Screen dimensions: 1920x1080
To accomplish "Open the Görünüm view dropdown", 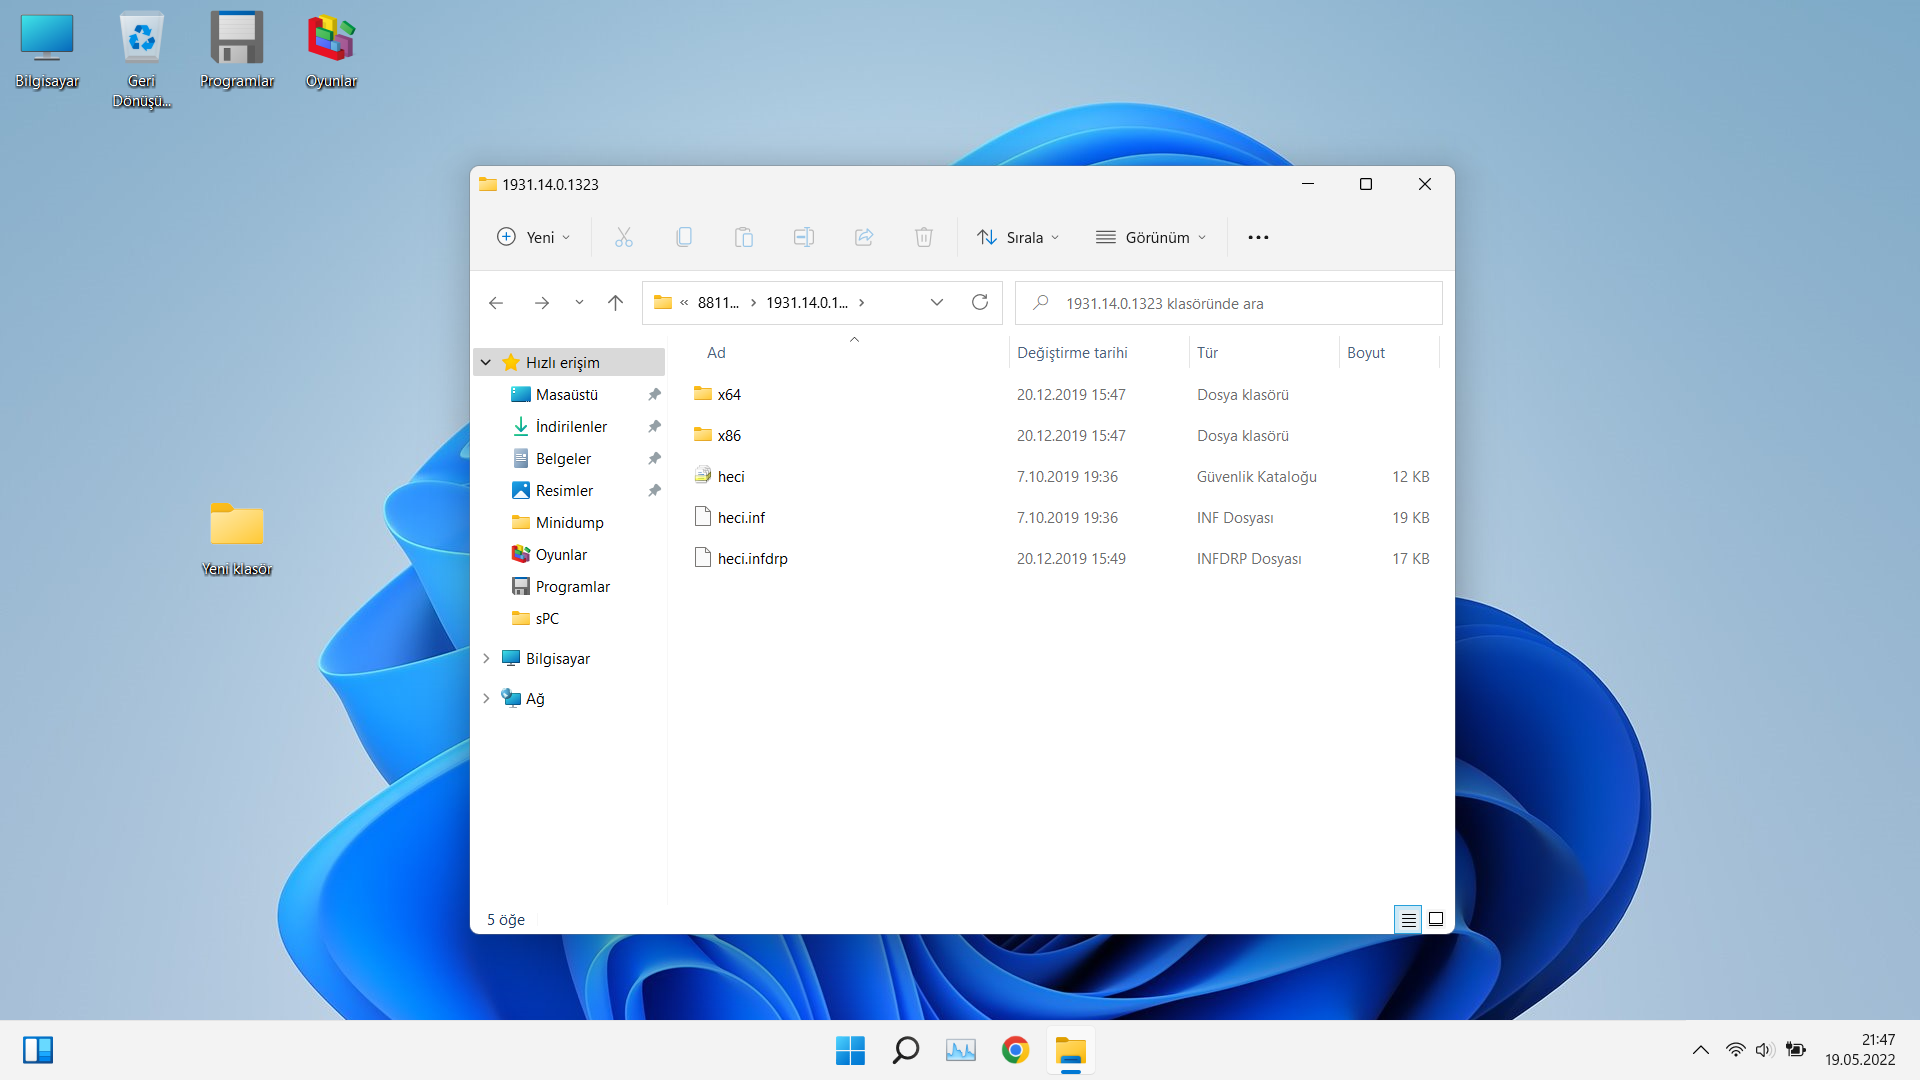I will tap(1151, 237).
